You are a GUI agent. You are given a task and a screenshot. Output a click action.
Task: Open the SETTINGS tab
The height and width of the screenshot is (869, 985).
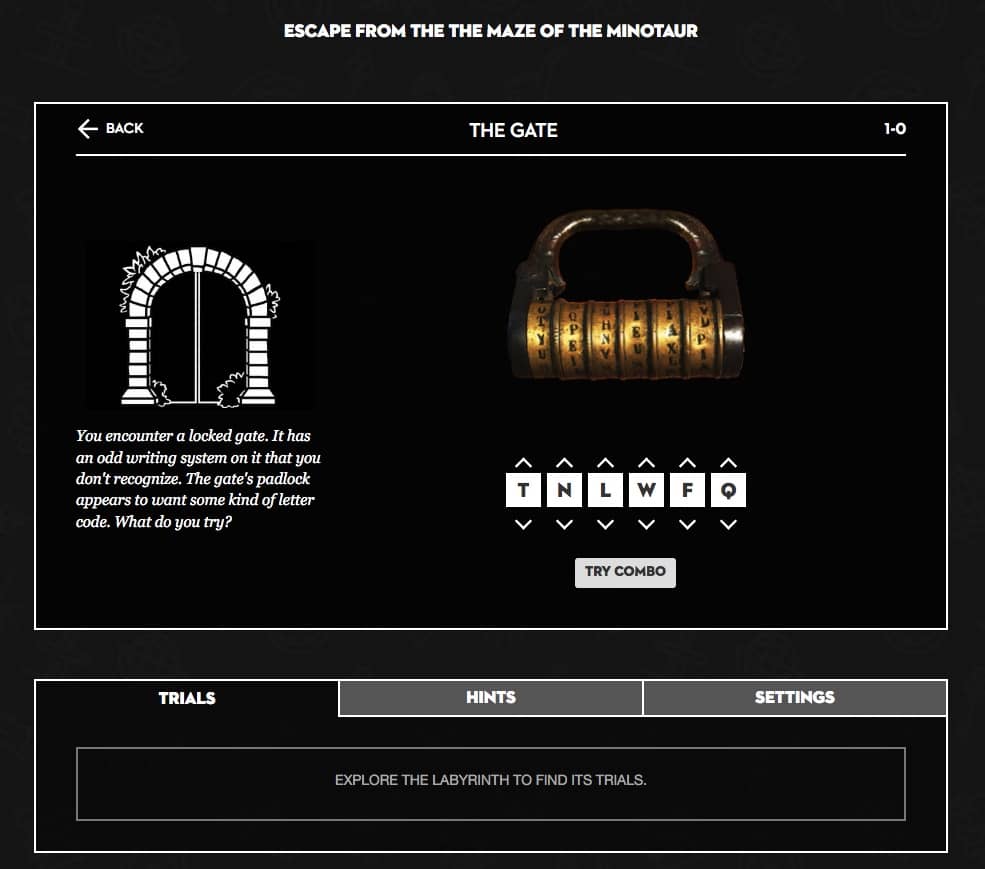794,697
